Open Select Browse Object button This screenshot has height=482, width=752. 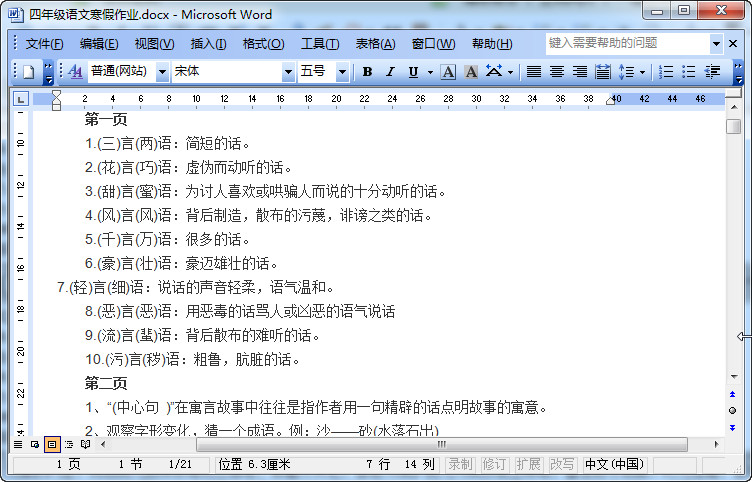tap(732, 411)
